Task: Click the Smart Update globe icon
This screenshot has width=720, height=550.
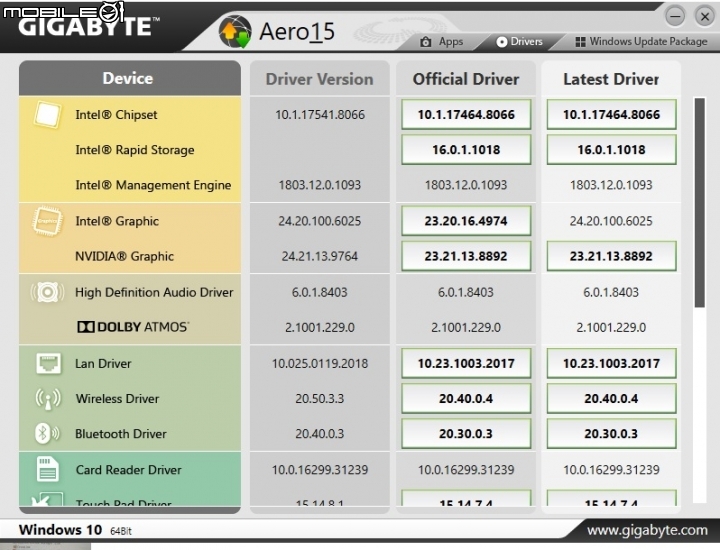Action: tap(235, 31)
